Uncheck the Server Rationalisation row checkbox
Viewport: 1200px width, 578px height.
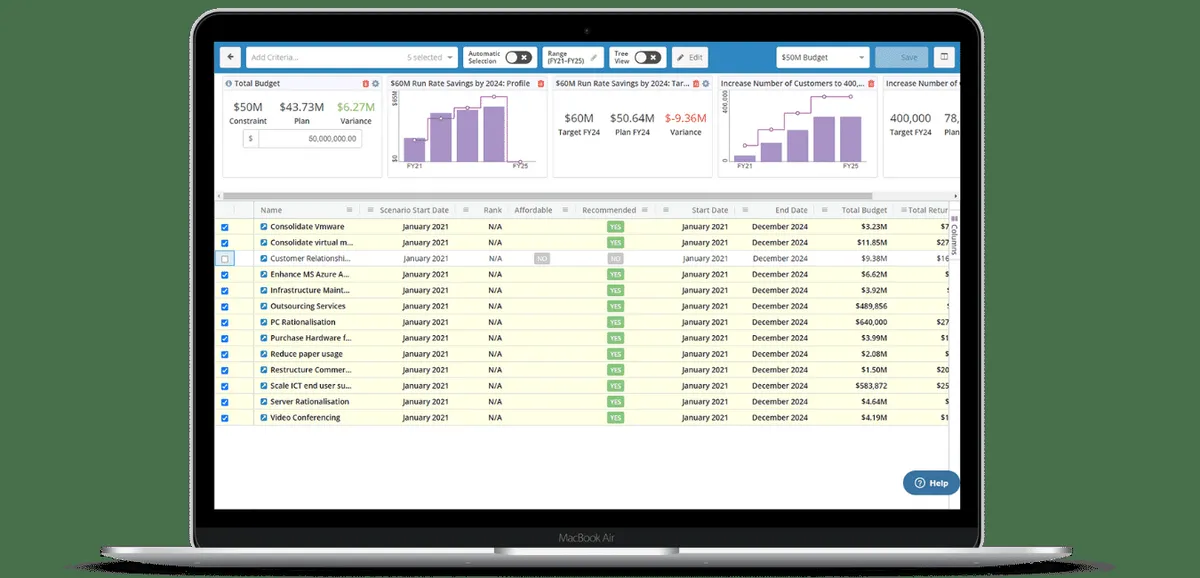pos(224,402)
